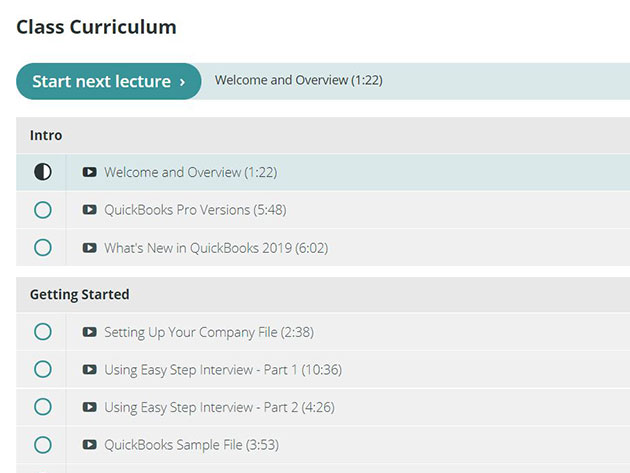This screenshot has width=630, height=473.
Task: Click video icon beside What's New in QuickBooks 2019
Action: (89, 248)
